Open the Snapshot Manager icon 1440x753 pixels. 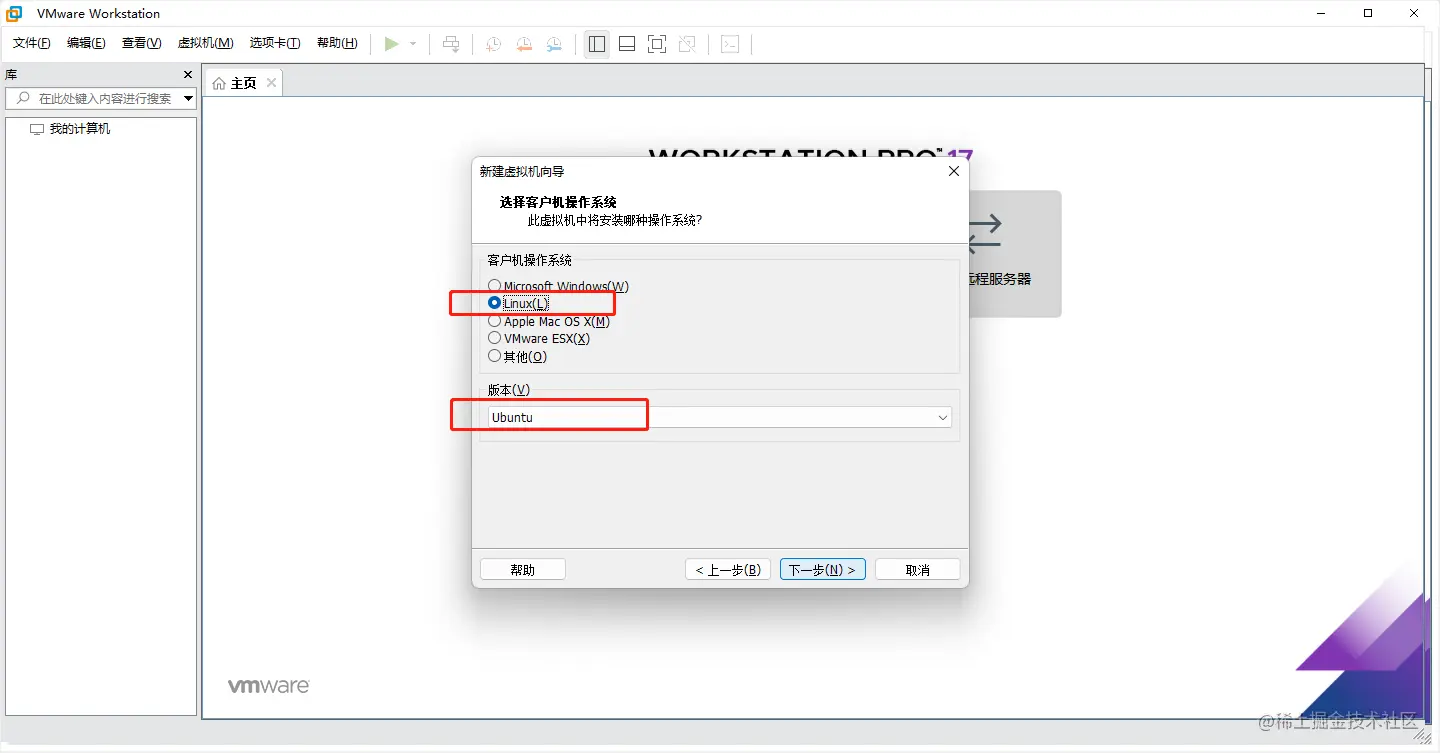553,43
